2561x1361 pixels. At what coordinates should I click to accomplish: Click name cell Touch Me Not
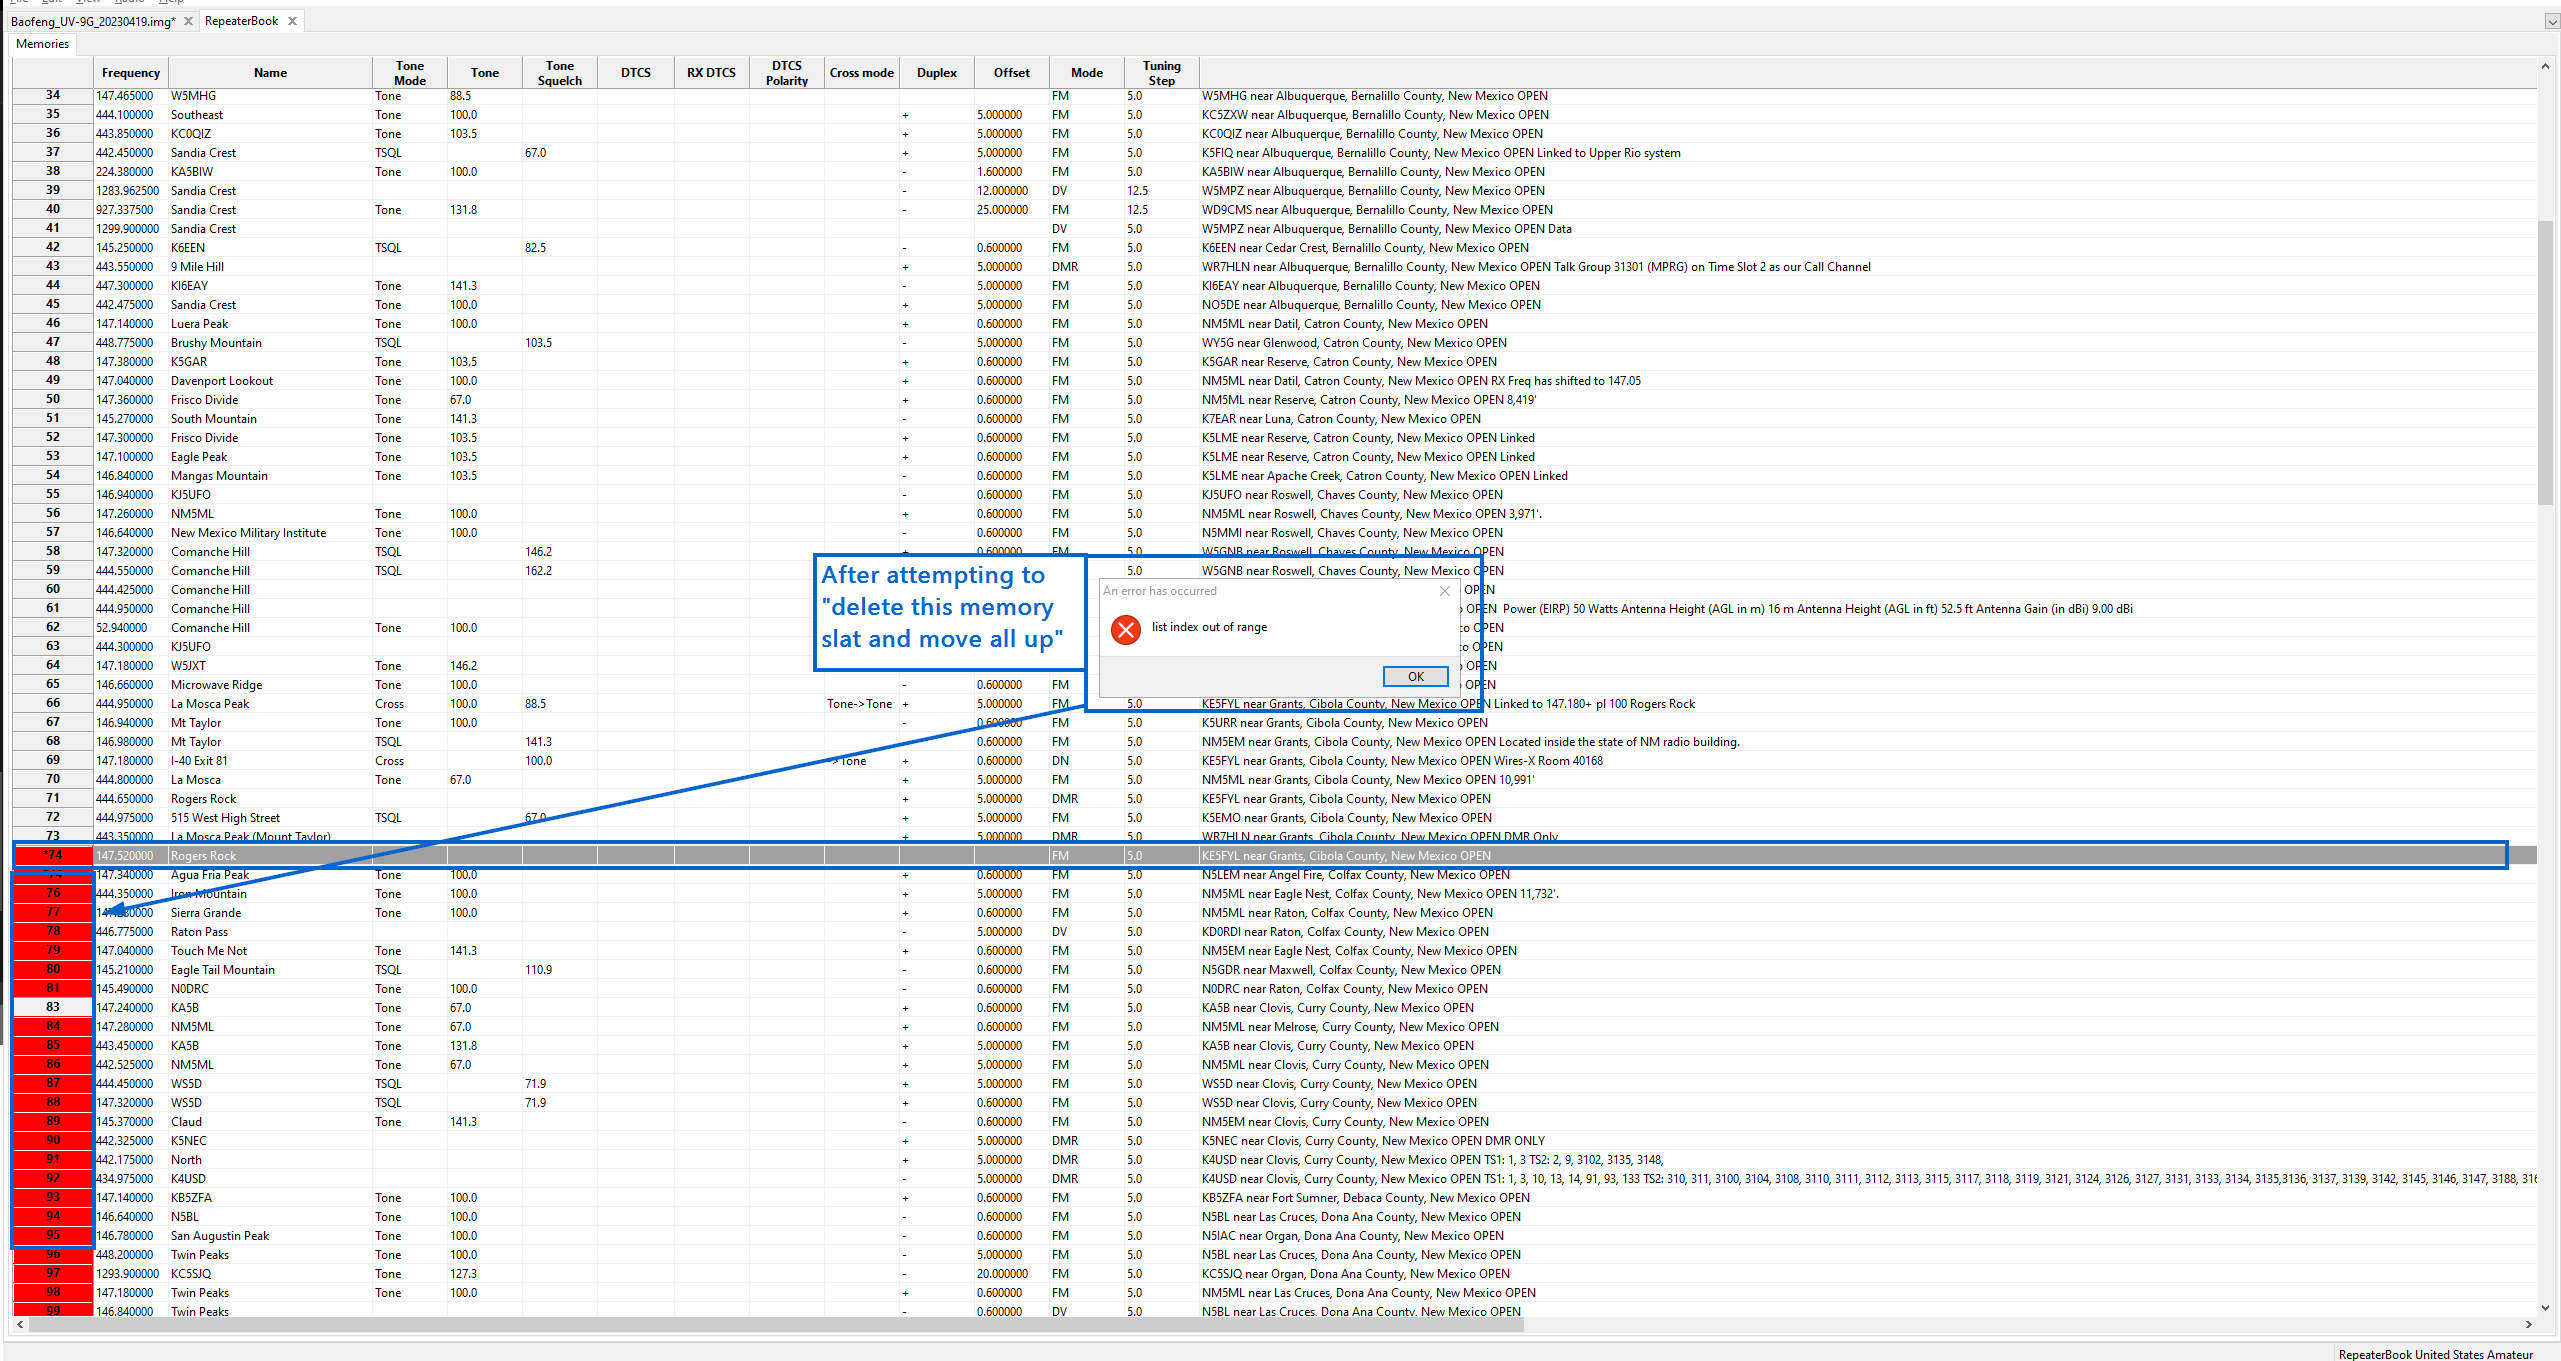pyautogui.click(x=270, y=951)
